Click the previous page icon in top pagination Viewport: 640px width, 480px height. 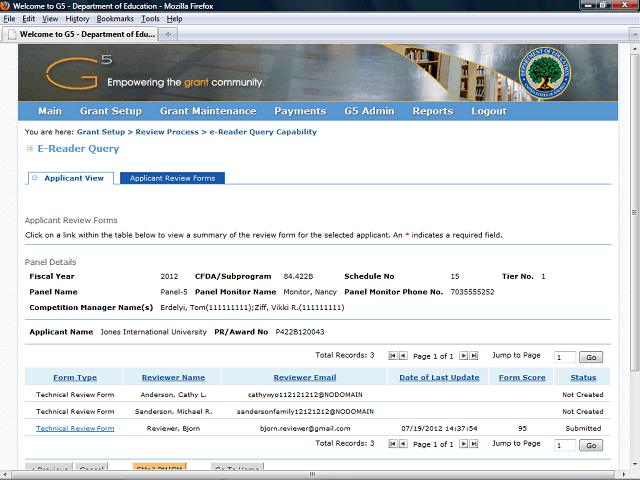(403, 356)
